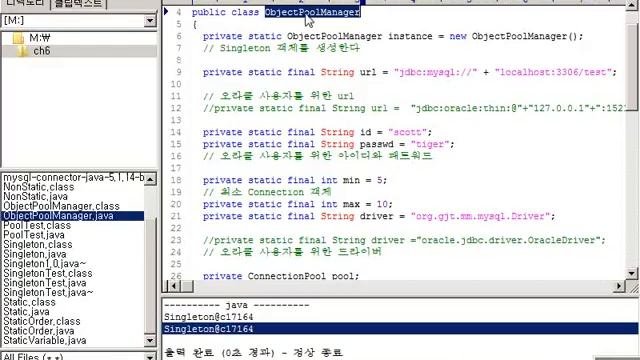Open the All Files filter dropdown

[x=150, y=357]
